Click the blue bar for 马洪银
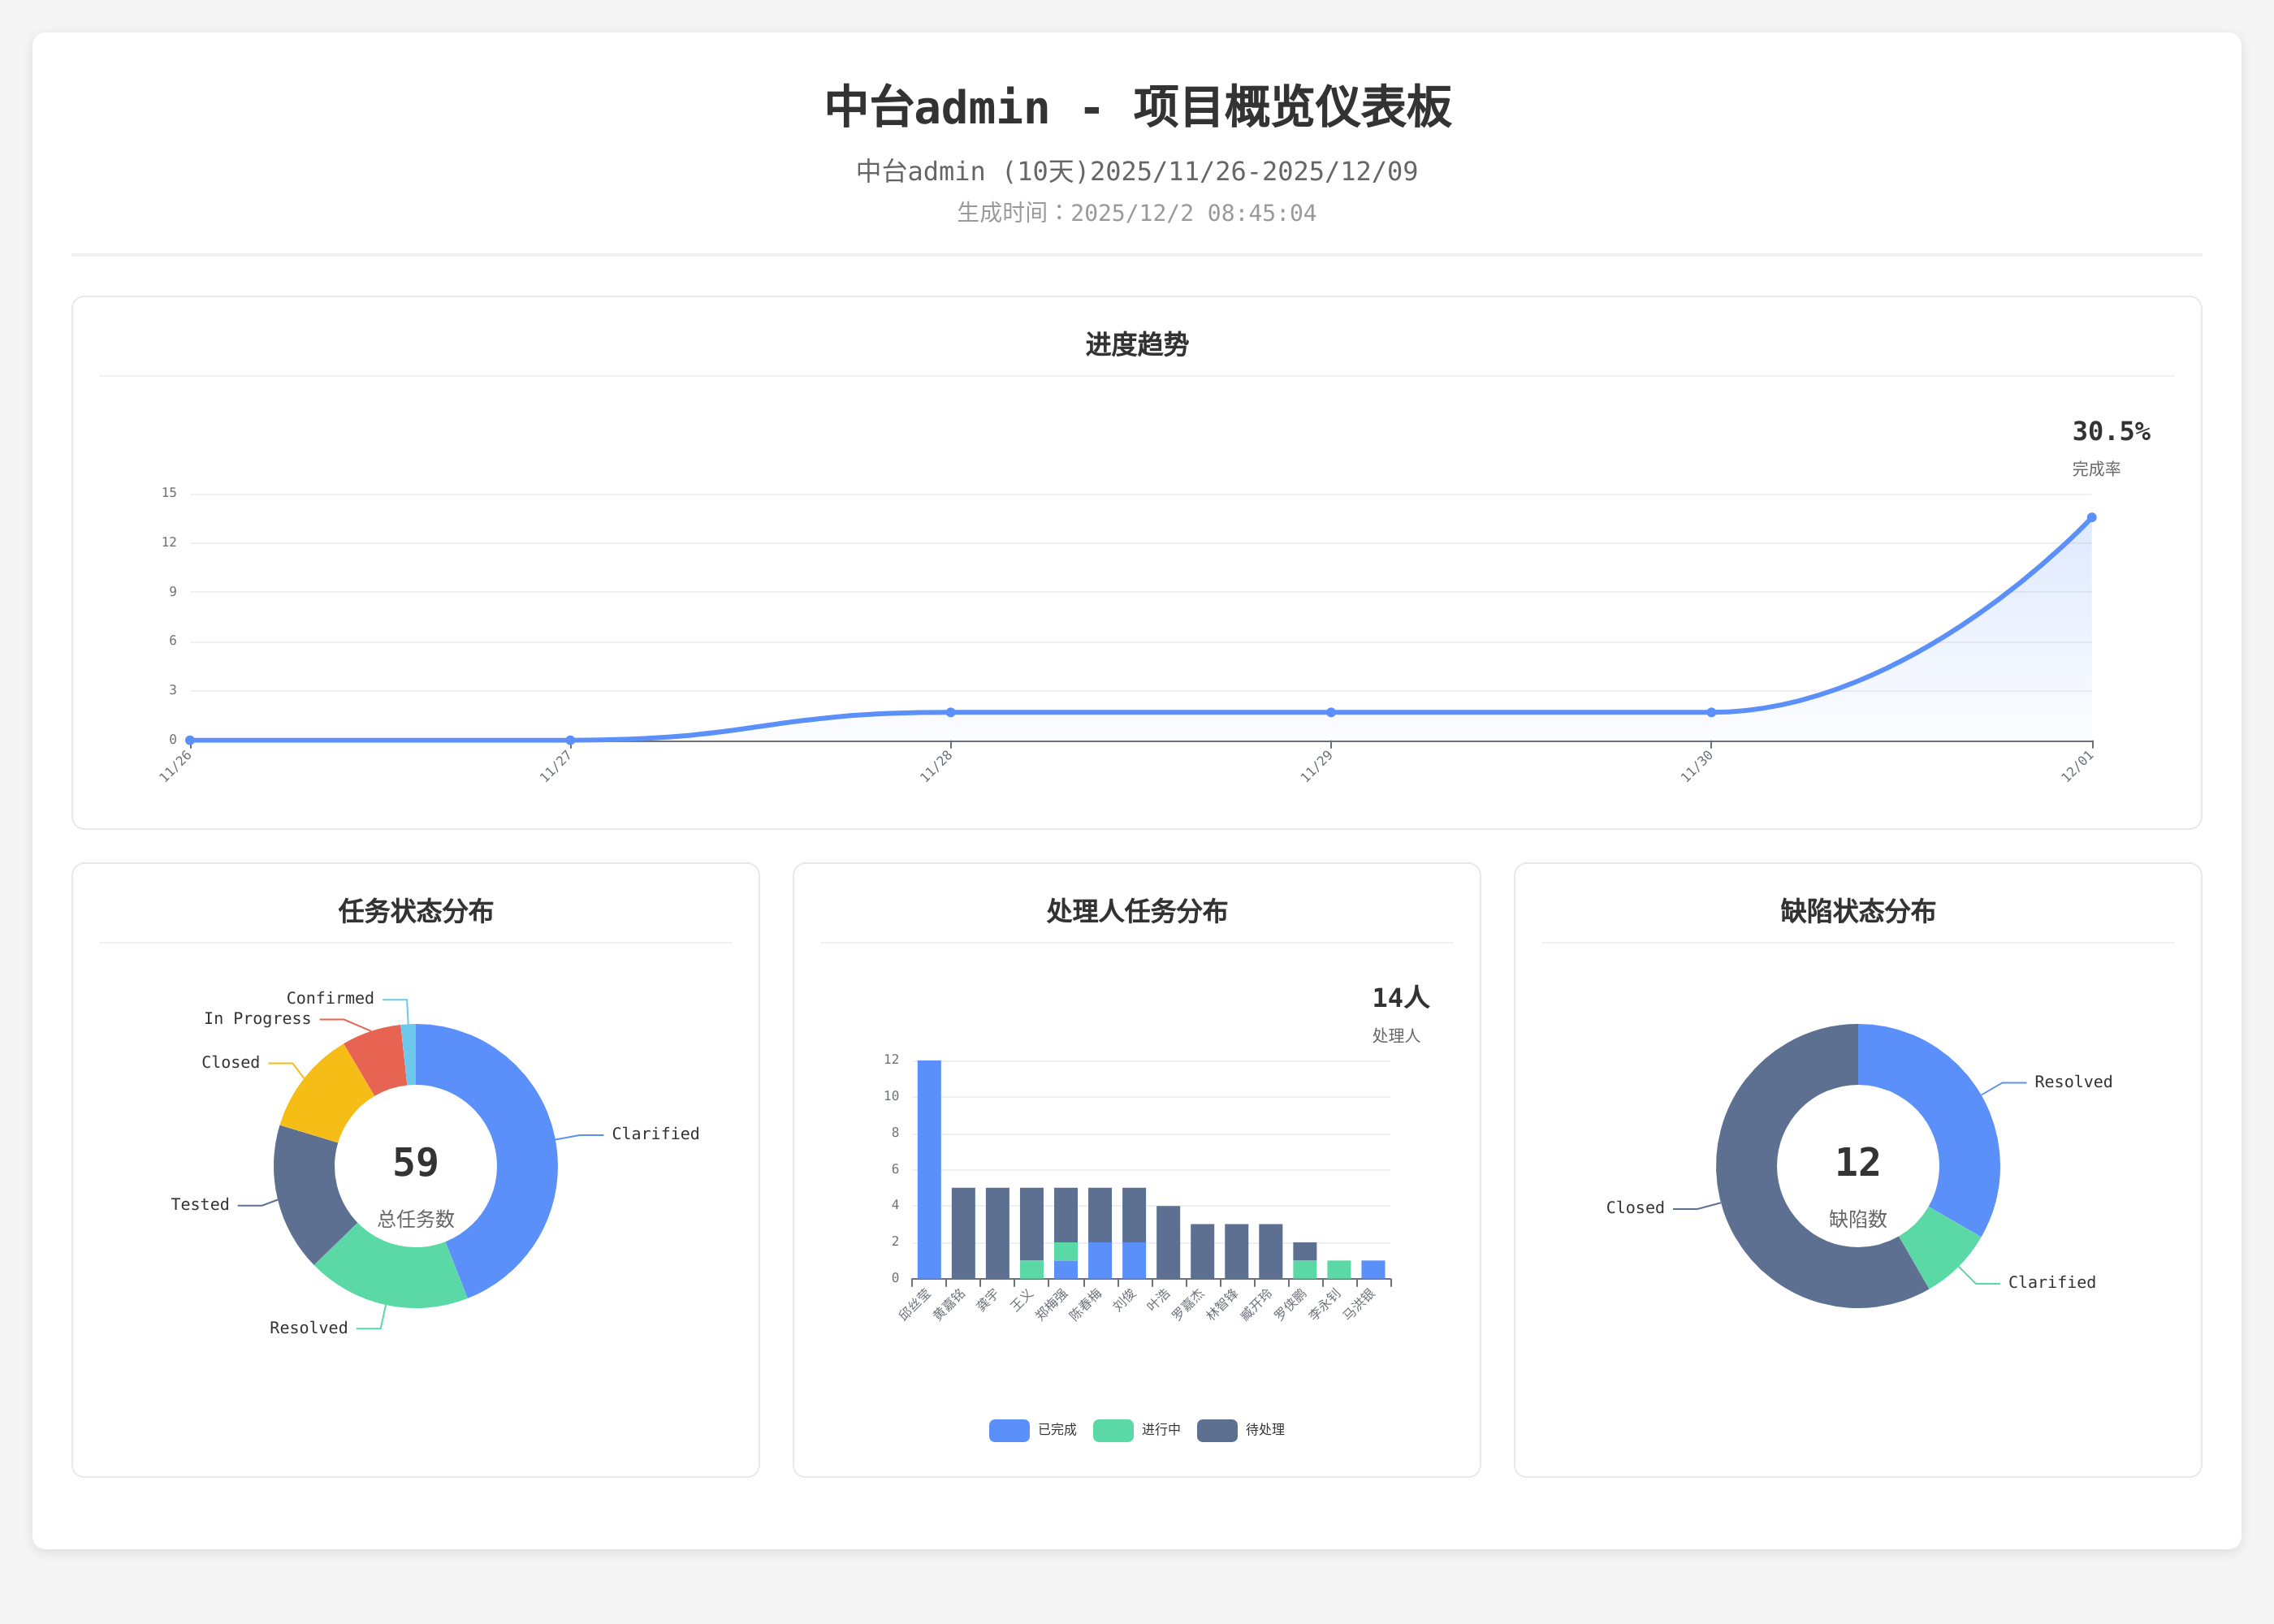The image size is (2274, 1624). point(1373,1269)
